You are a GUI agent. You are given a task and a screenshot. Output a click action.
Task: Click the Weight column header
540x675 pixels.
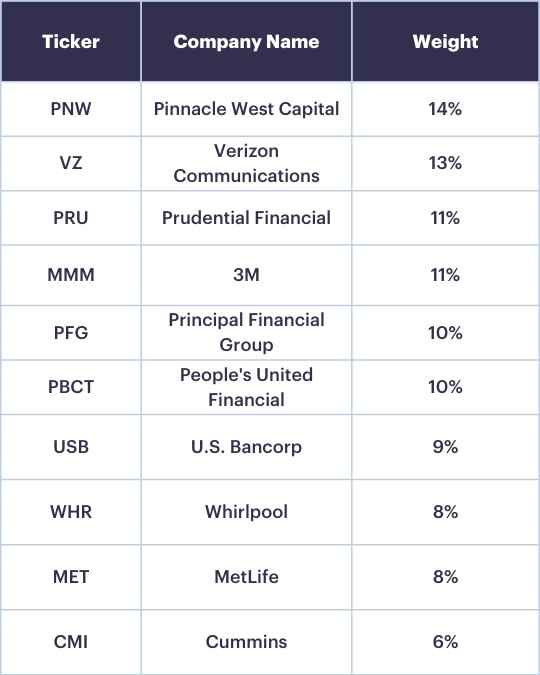click(x=446, y=42)
